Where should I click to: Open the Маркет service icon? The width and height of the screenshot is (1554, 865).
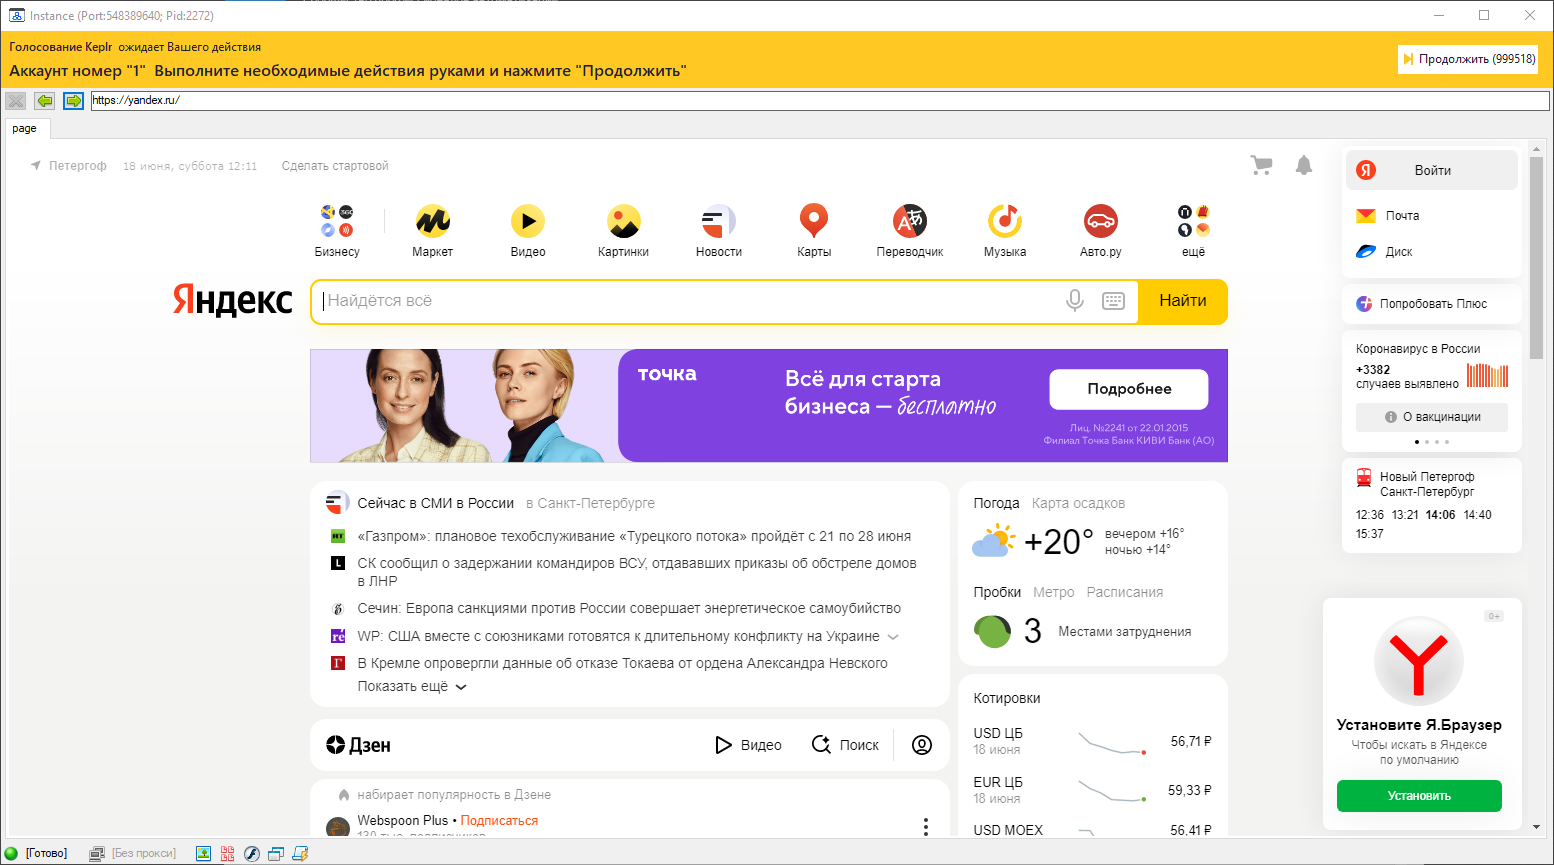click(432, 220)
